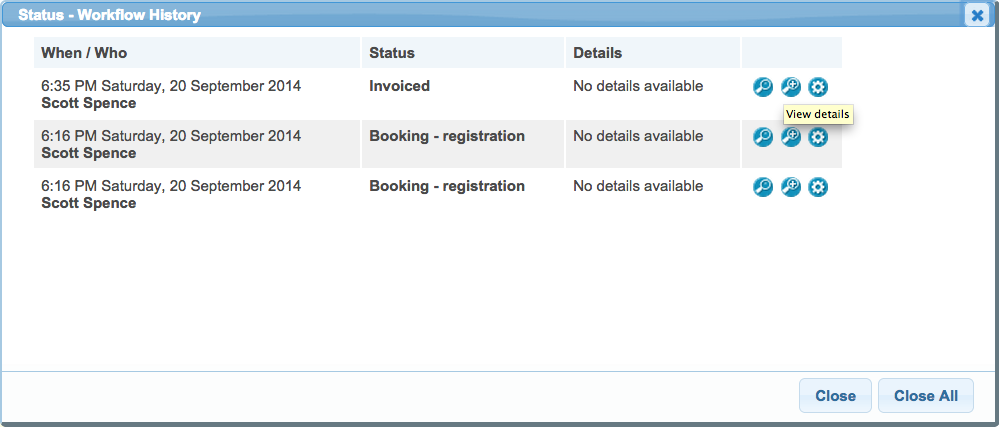Screen dimensions: 999x427
Task: Click the magnifier icon in the Invoiced row
Action: point(763,87)
